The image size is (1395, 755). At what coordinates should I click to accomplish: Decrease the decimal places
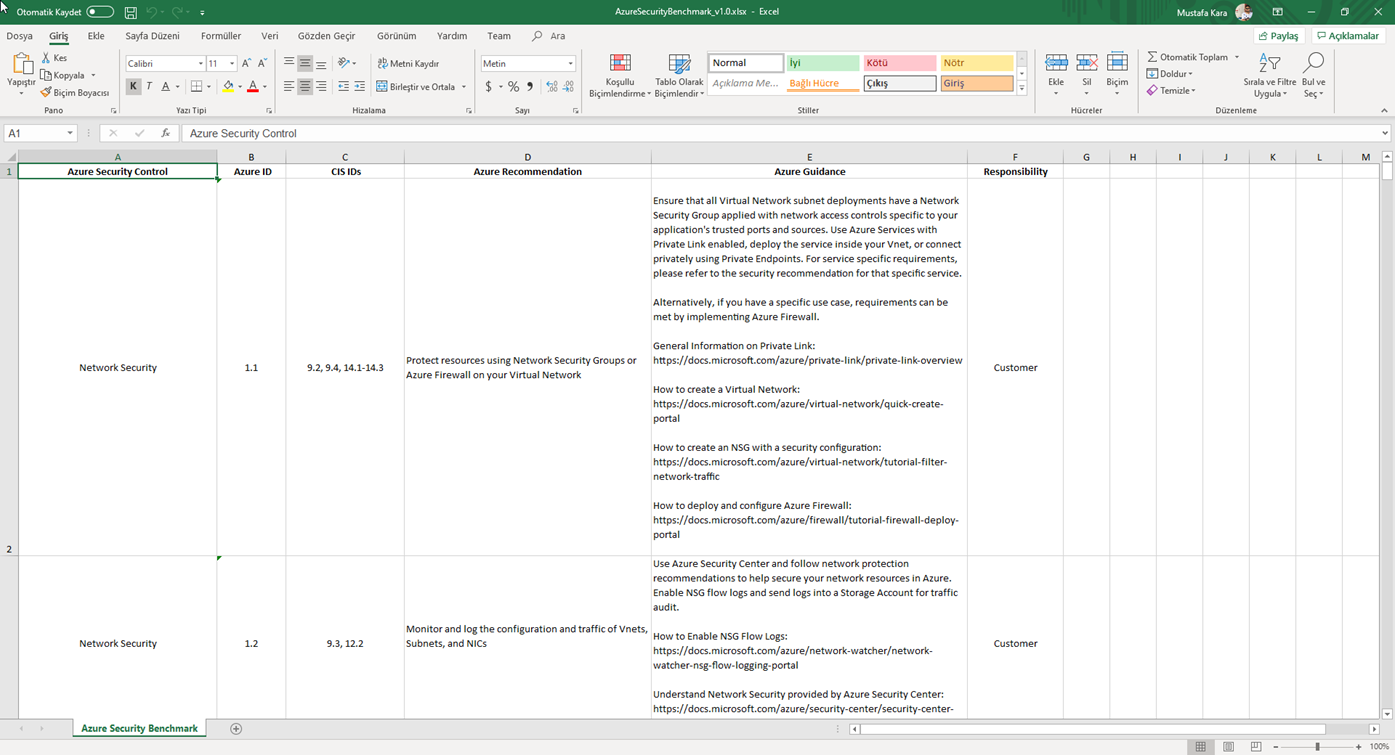click(x=568, y=87)
